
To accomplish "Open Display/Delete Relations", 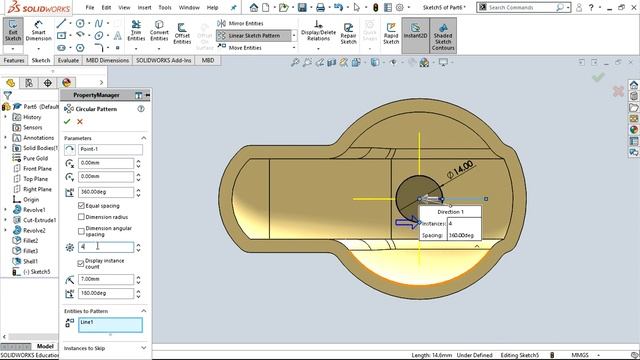I will click(318, 31).
